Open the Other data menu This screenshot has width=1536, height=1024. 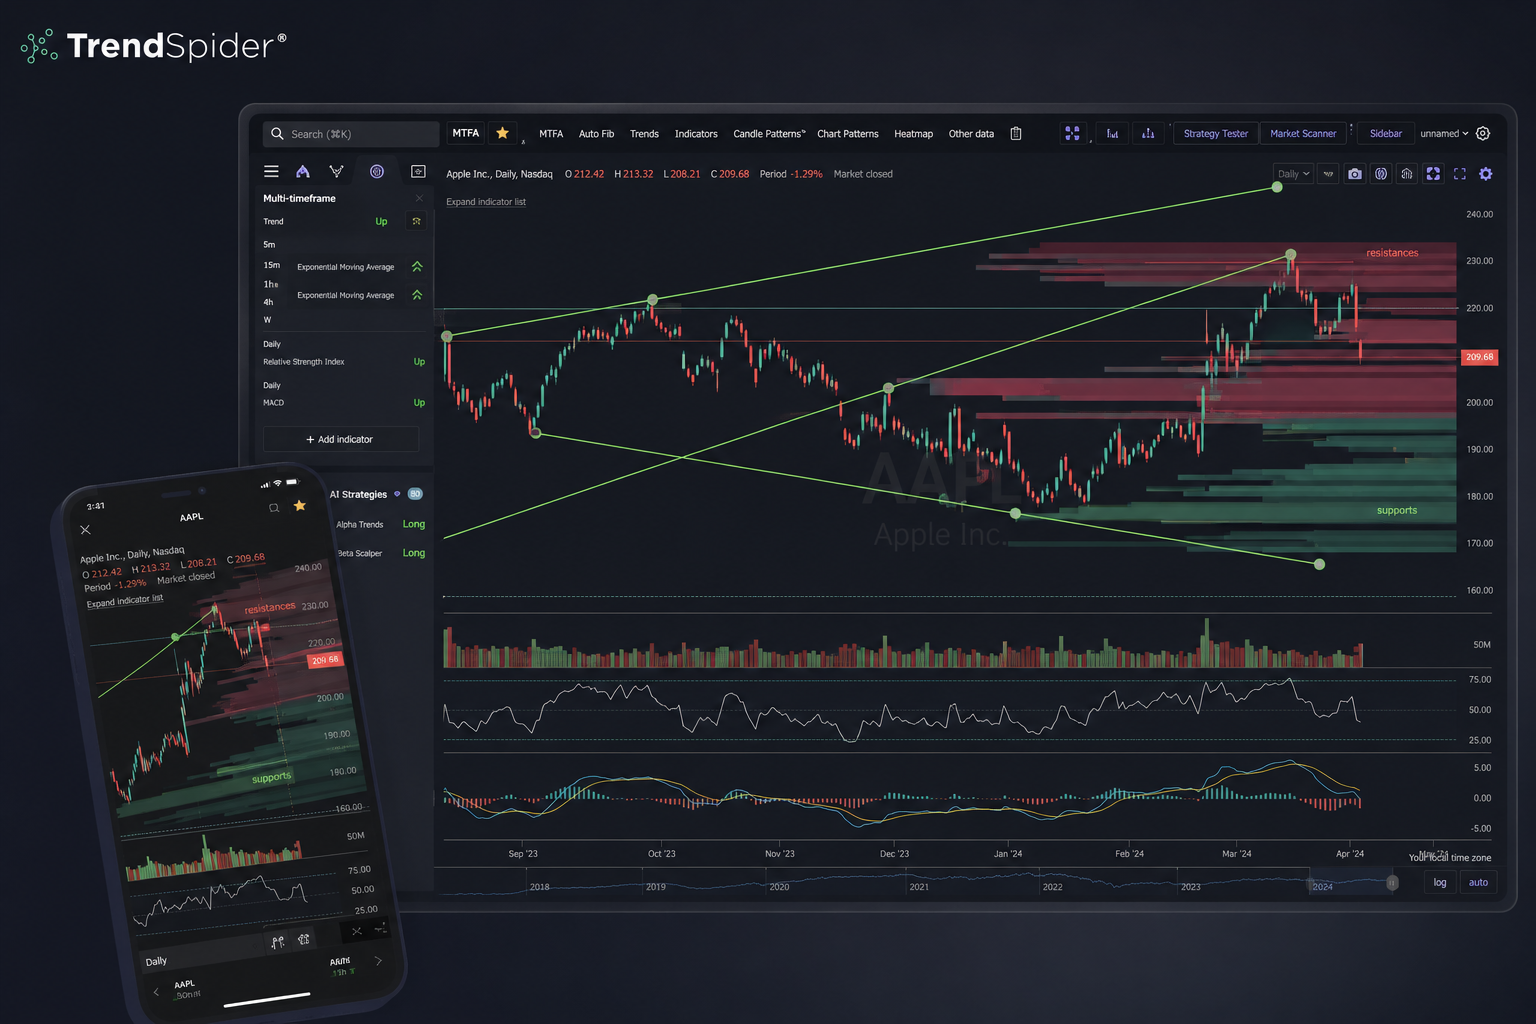click(x=971, y=134)
